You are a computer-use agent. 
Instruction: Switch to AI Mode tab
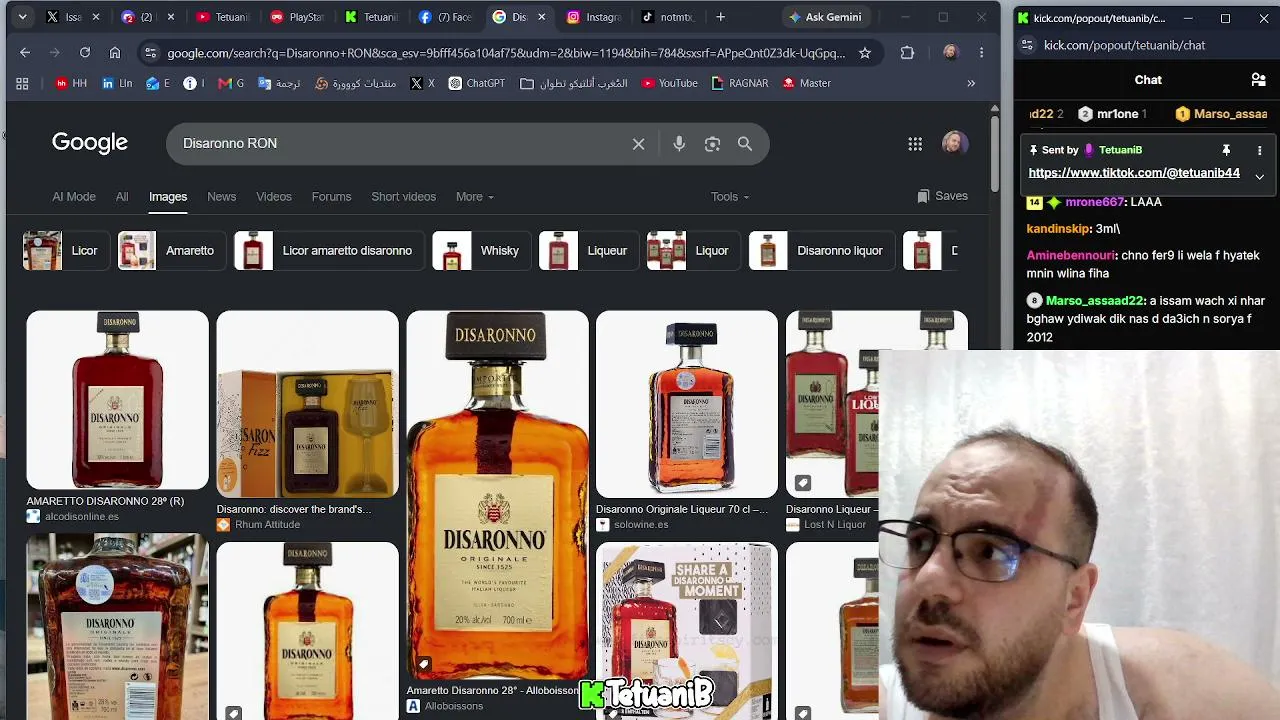click(x=74, y=197)
